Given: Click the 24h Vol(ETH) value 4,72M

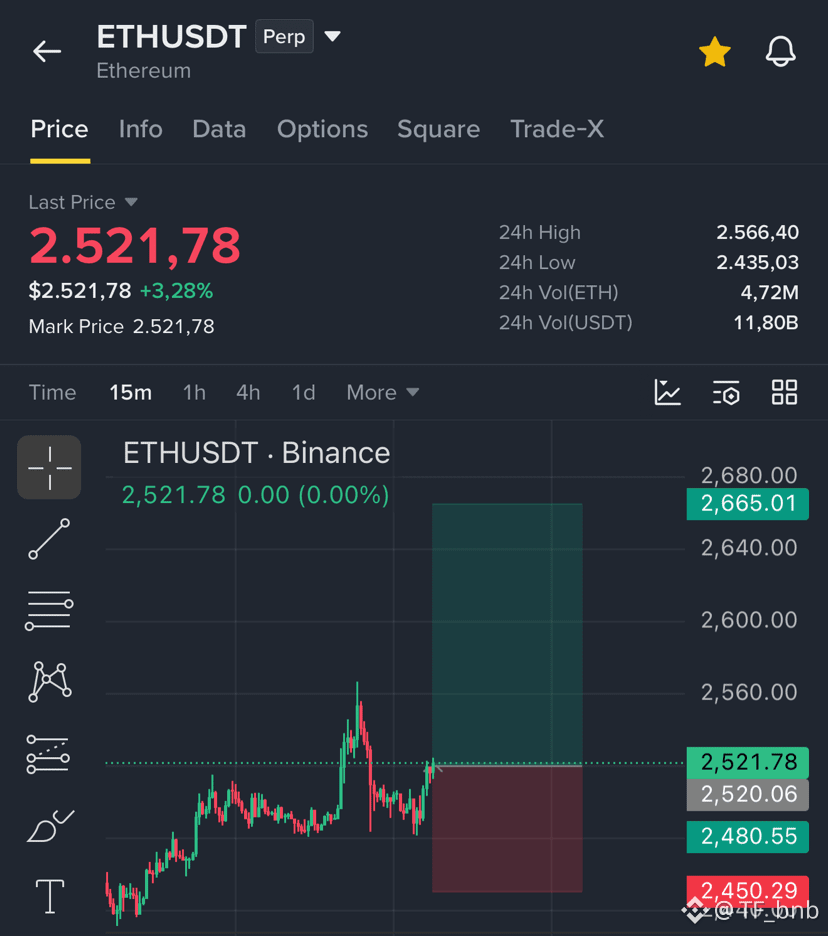Looking at the screenshot, I should click(x=769, y=292).
